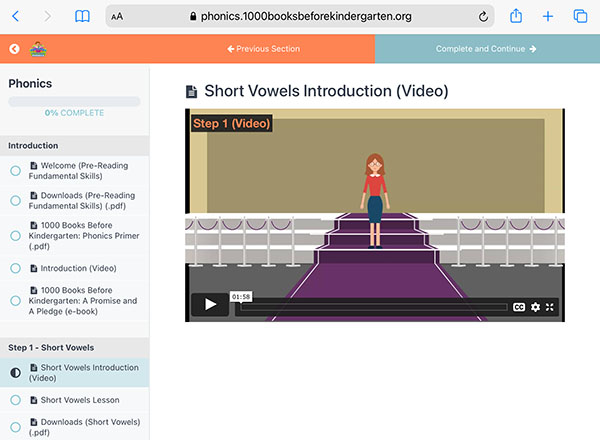The image size is (600, 440).
Task: Open AA reader text size menu
Action: (117, 16)
